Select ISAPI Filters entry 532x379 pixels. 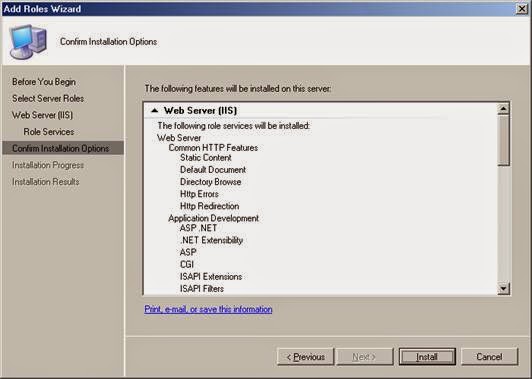point(202,289)
